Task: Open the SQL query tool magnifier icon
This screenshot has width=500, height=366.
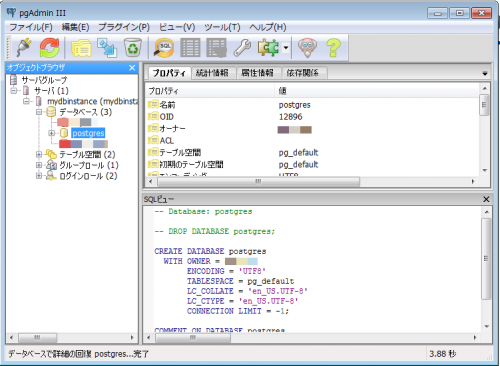Action: [x=164, y=48]
